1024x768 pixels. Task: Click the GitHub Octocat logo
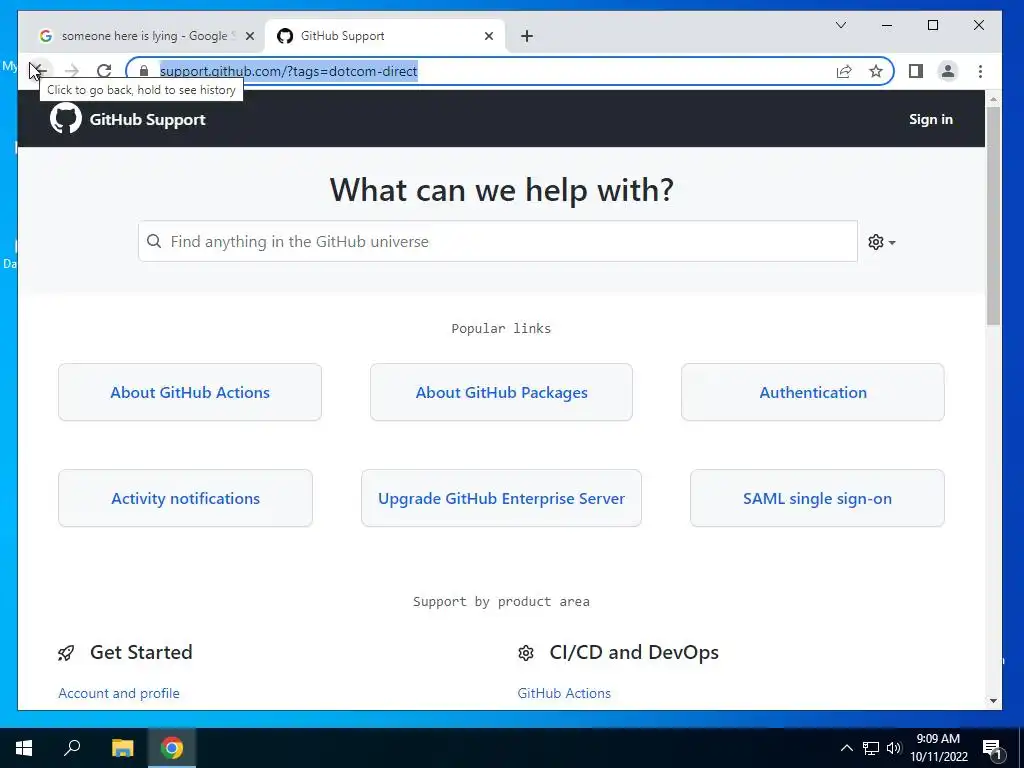pos(66,119)
